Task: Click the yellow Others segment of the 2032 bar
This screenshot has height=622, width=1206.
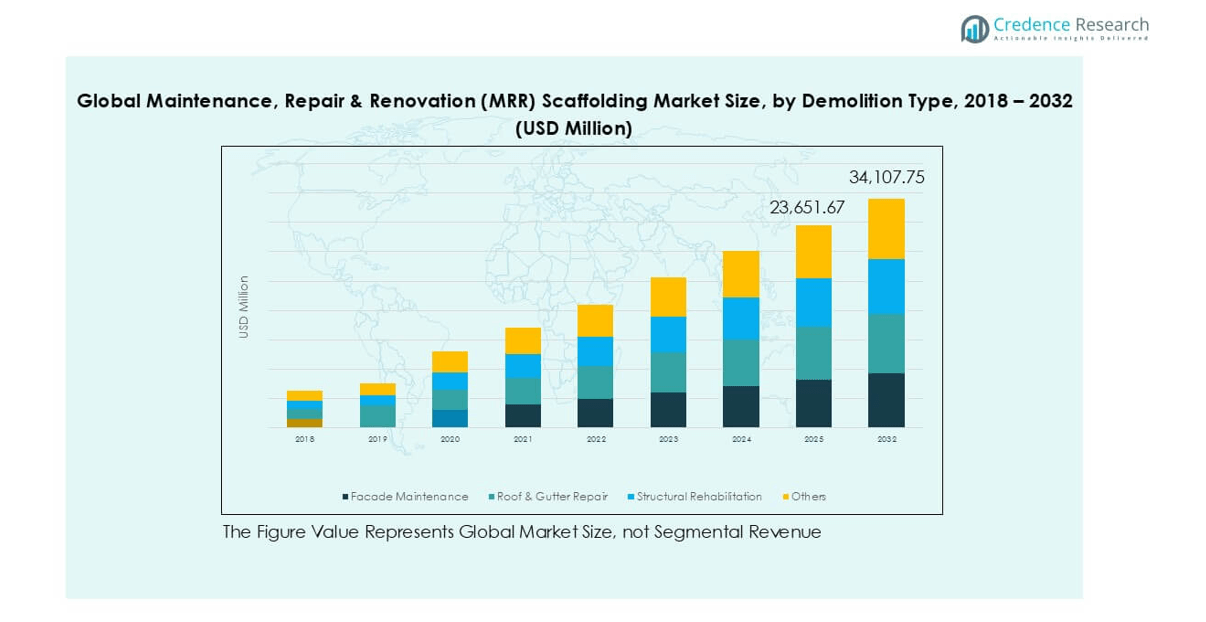Action: pyautogui.click(x=886, y=228)
